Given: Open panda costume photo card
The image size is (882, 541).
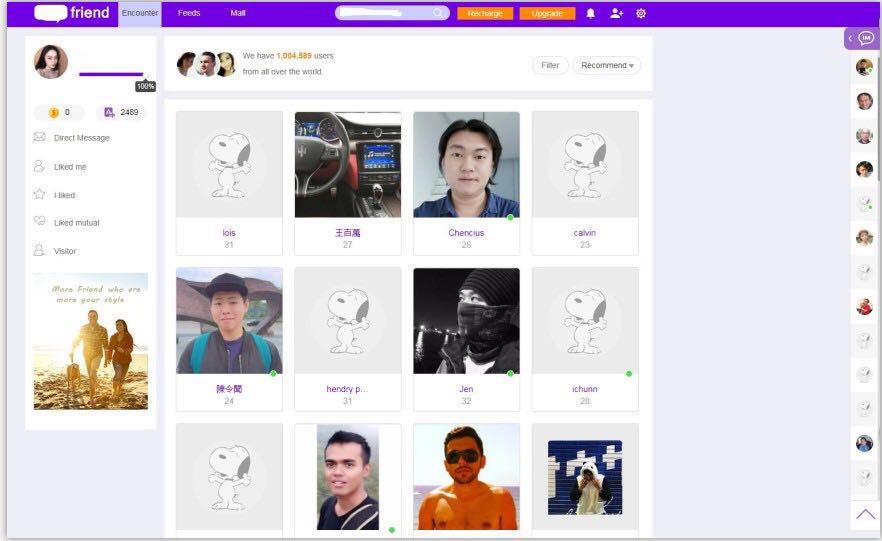Looking at the screenshot, I should 585,477.
